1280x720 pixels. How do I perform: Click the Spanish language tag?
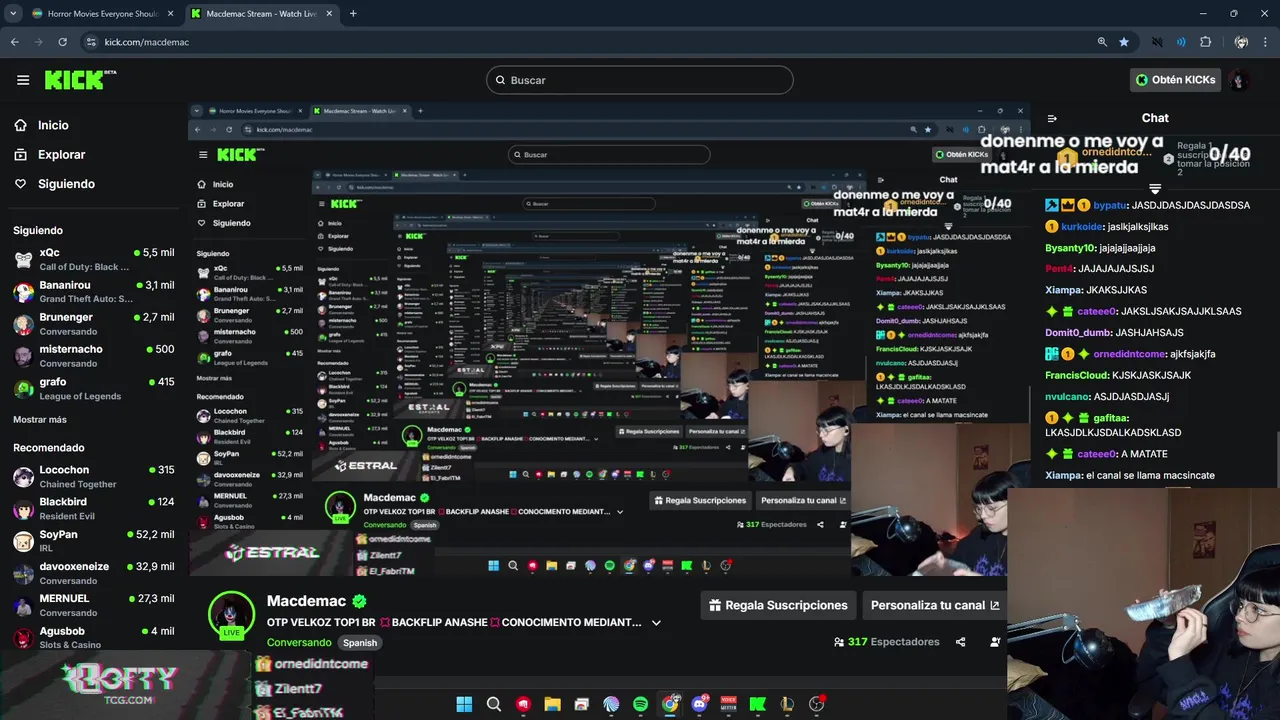tap(360, 643)
